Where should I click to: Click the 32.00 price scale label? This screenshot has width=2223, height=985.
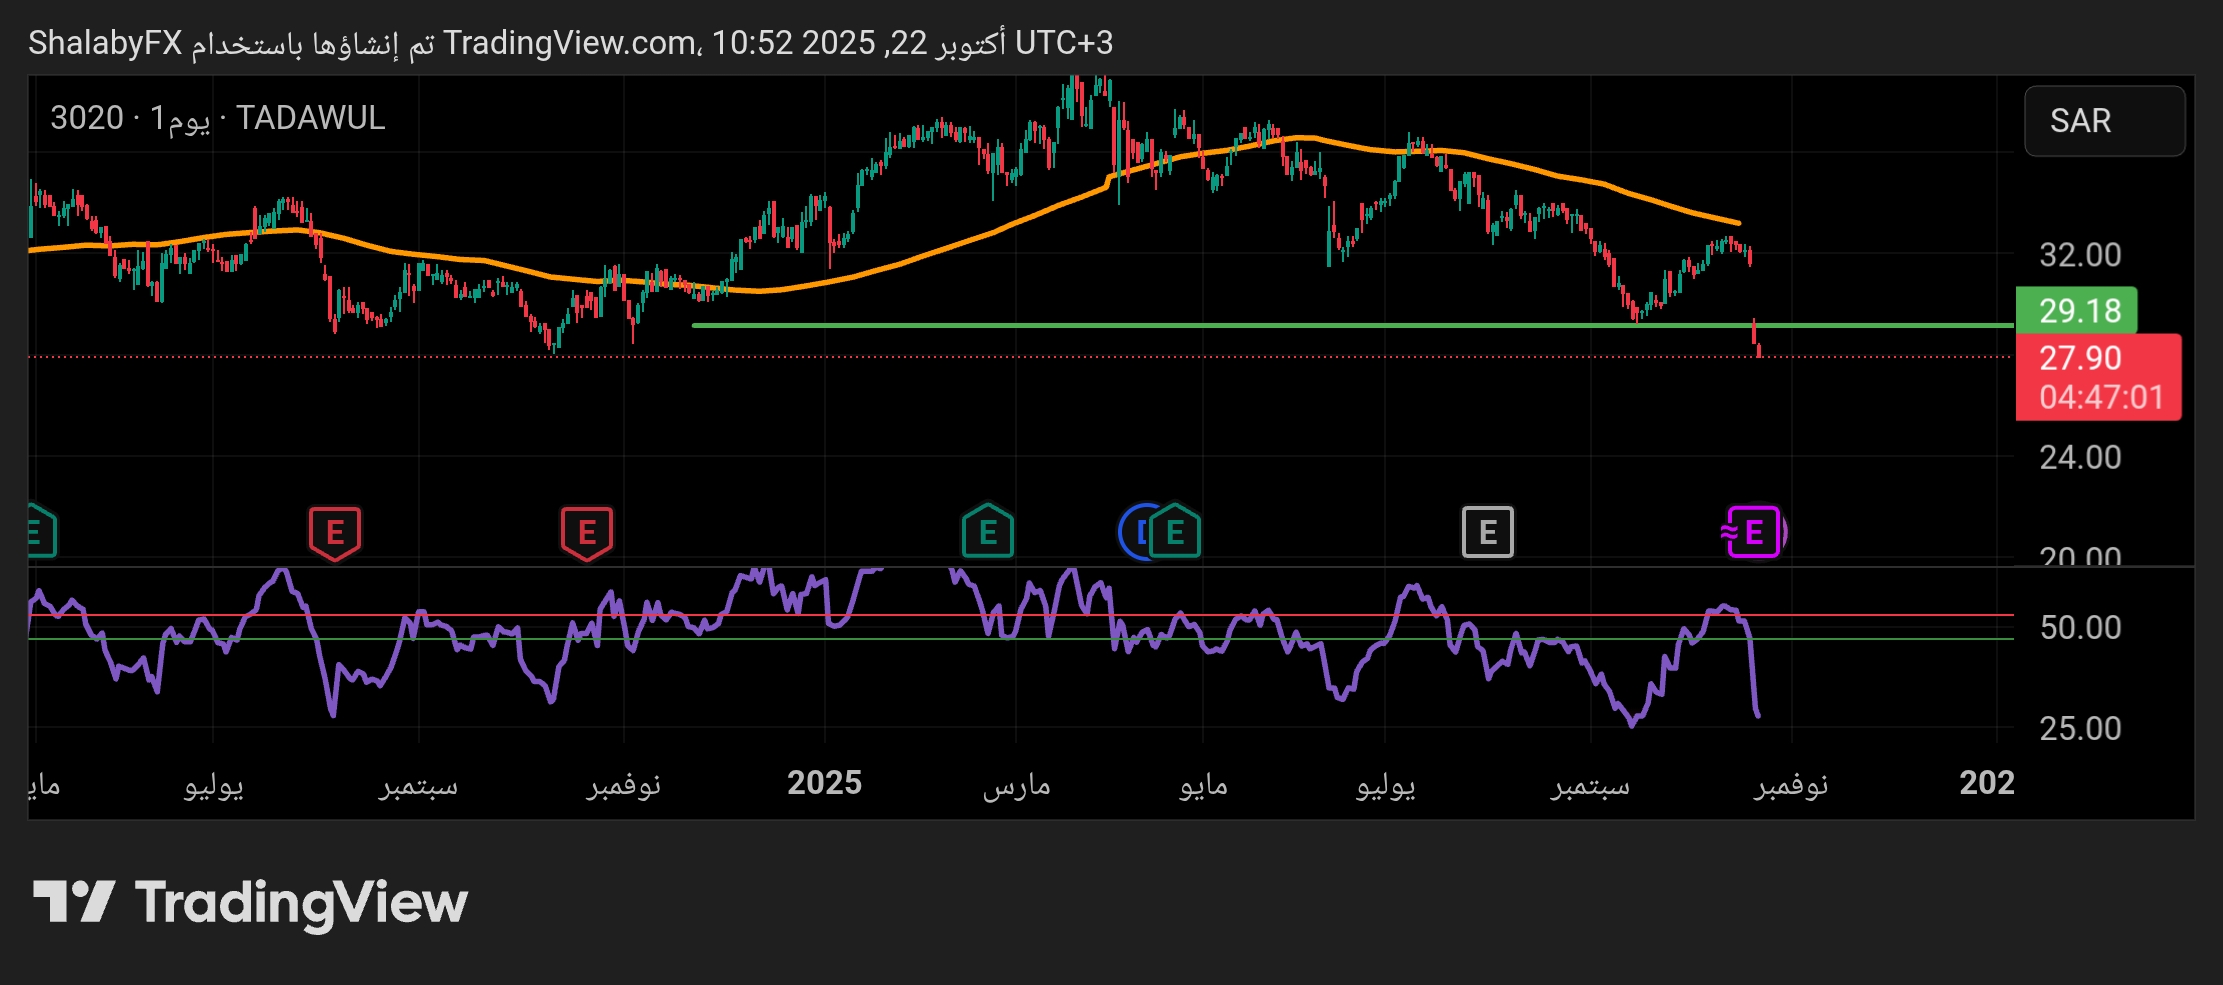pyautogui.click(x=2080, y=255)
